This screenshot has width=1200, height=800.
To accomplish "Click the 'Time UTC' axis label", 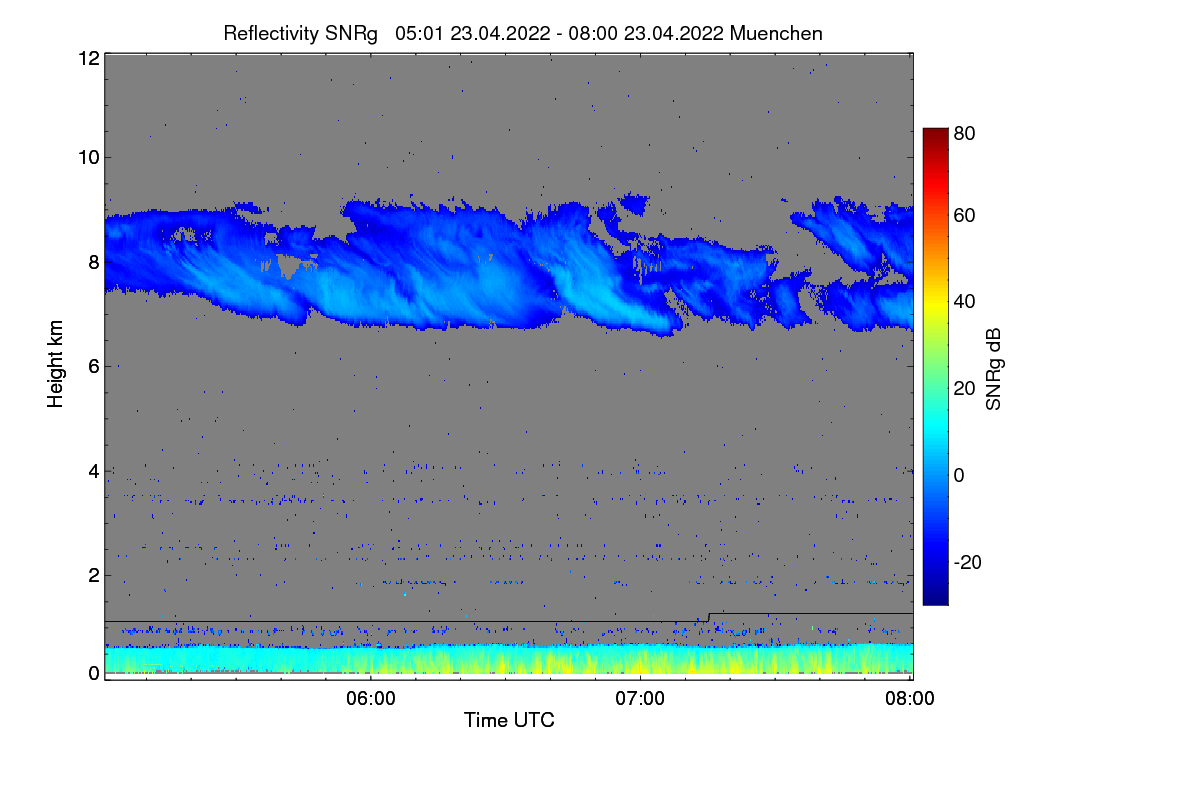I will point(509,719).
